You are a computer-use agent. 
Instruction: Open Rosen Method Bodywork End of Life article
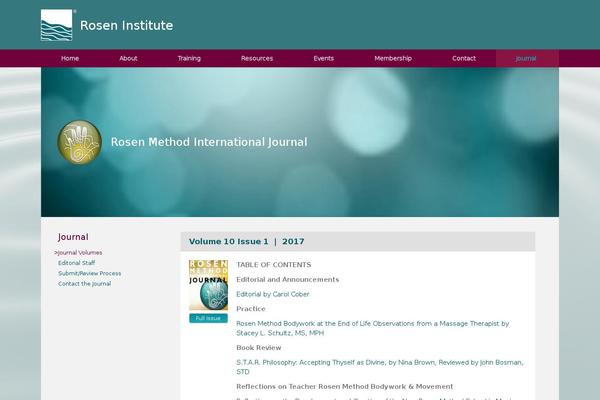(373, 328)
